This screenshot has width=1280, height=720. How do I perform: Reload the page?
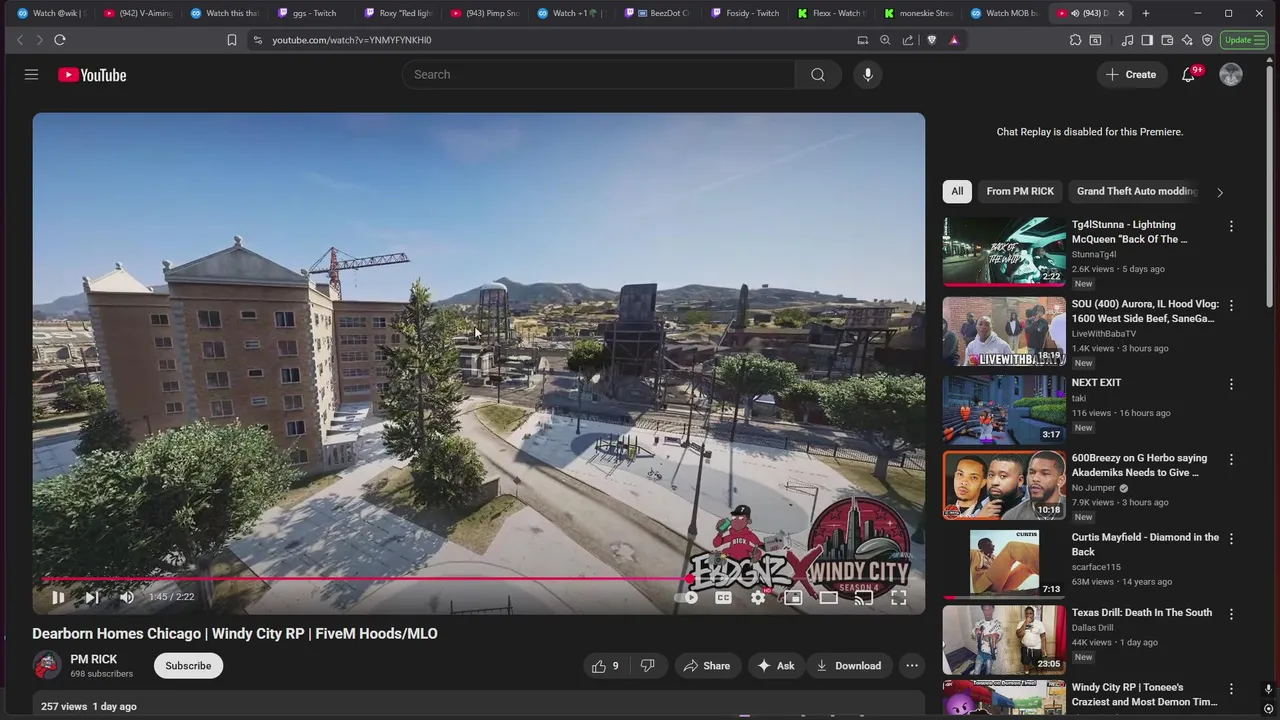point(60,40)
